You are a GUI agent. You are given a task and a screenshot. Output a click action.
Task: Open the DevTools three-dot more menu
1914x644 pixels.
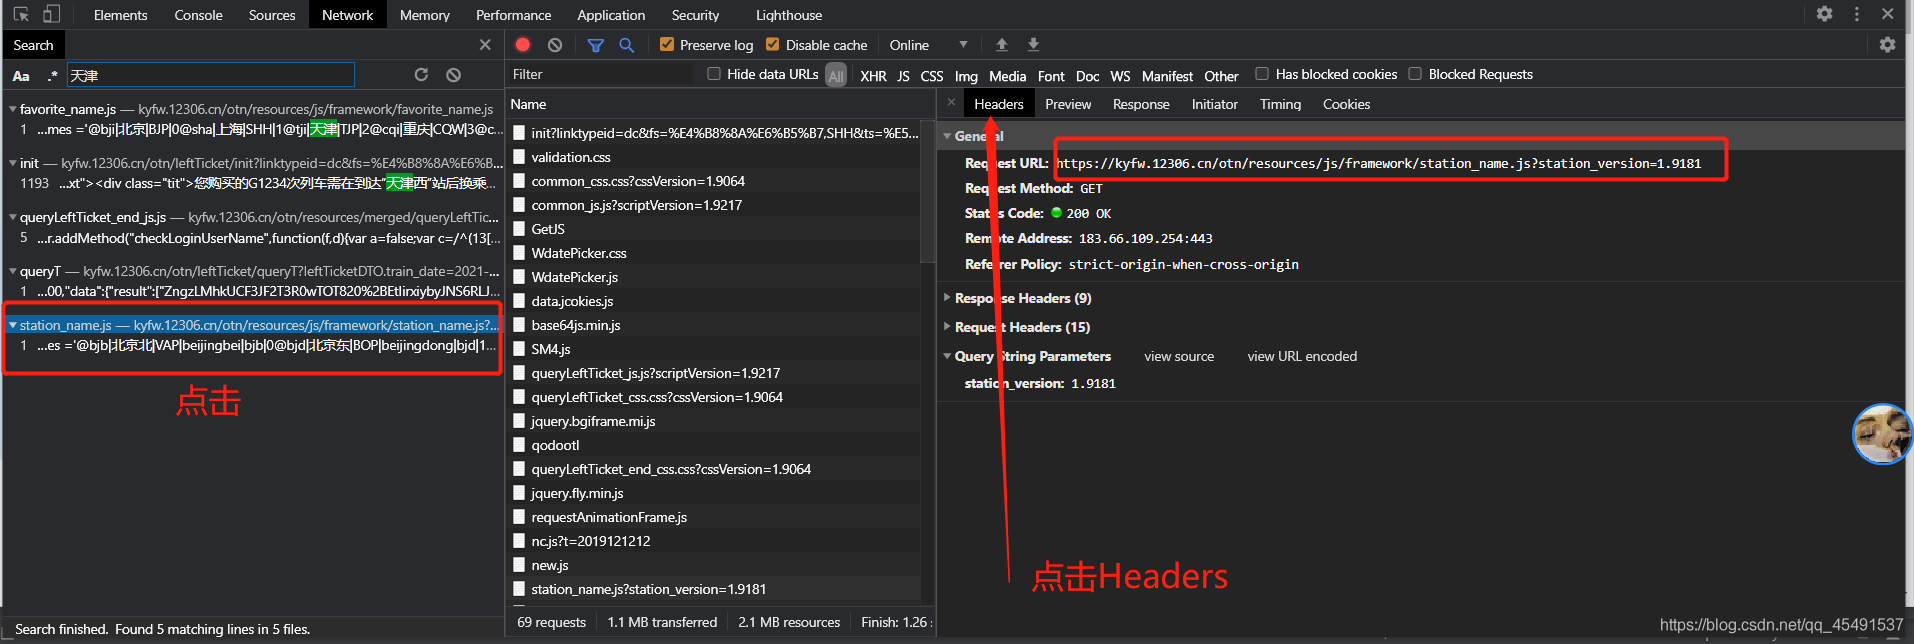pos(1857,14)
